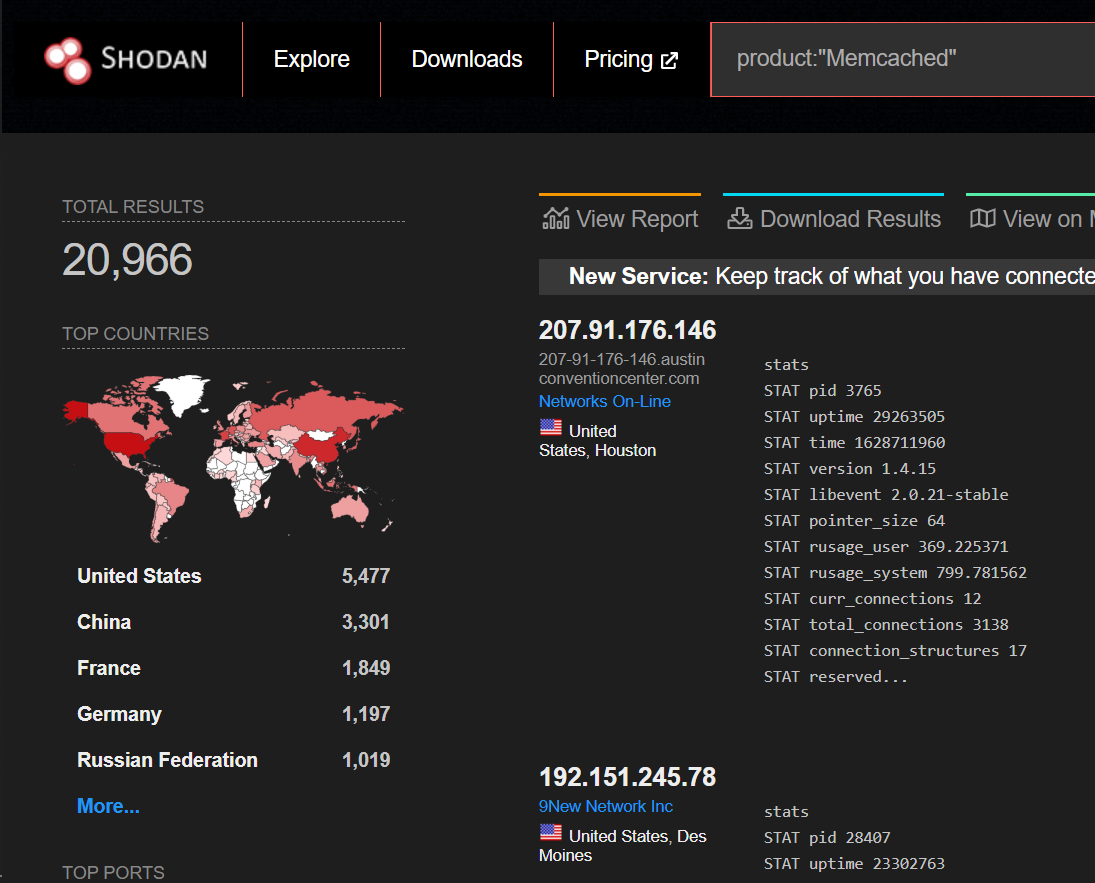This screenshot has width=1095, height=883.
Task: Filter results by France
Action: point(109,668)
